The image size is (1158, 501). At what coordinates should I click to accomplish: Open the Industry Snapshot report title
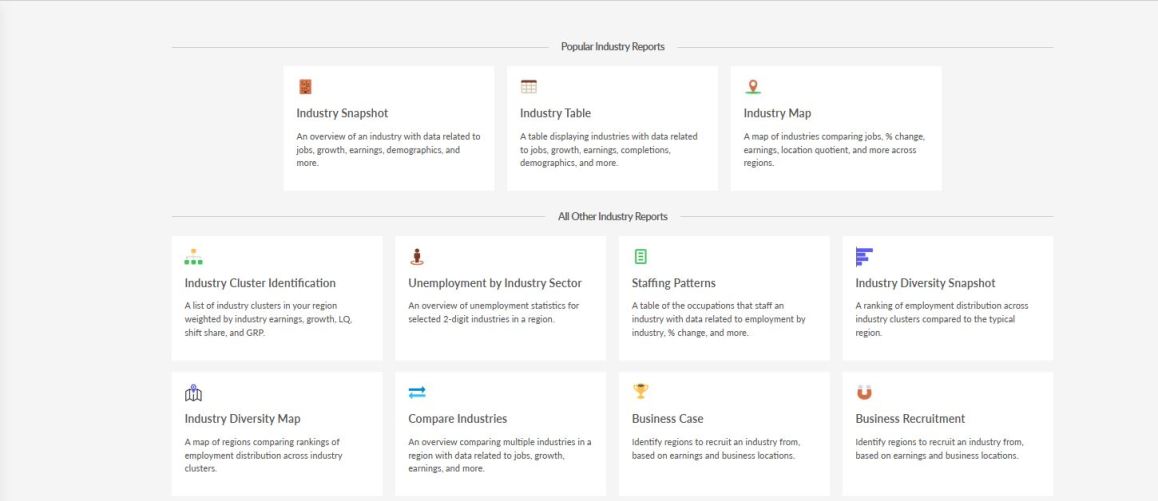click(x=342, y=113)
